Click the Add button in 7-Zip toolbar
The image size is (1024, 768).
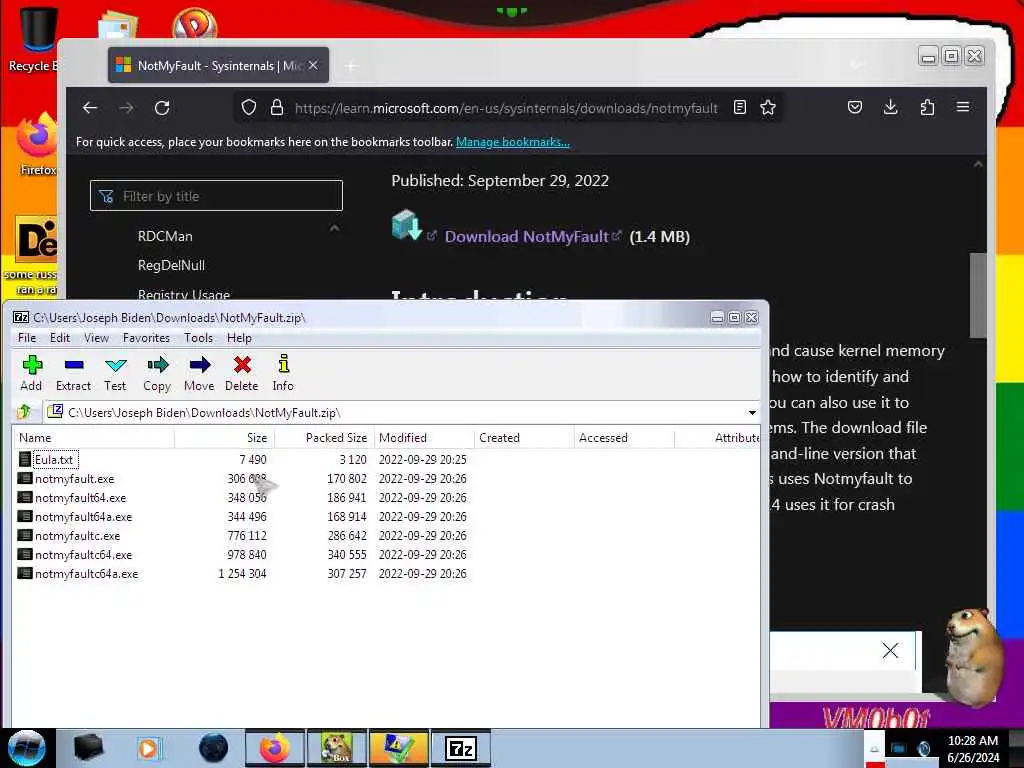point(31,374)
